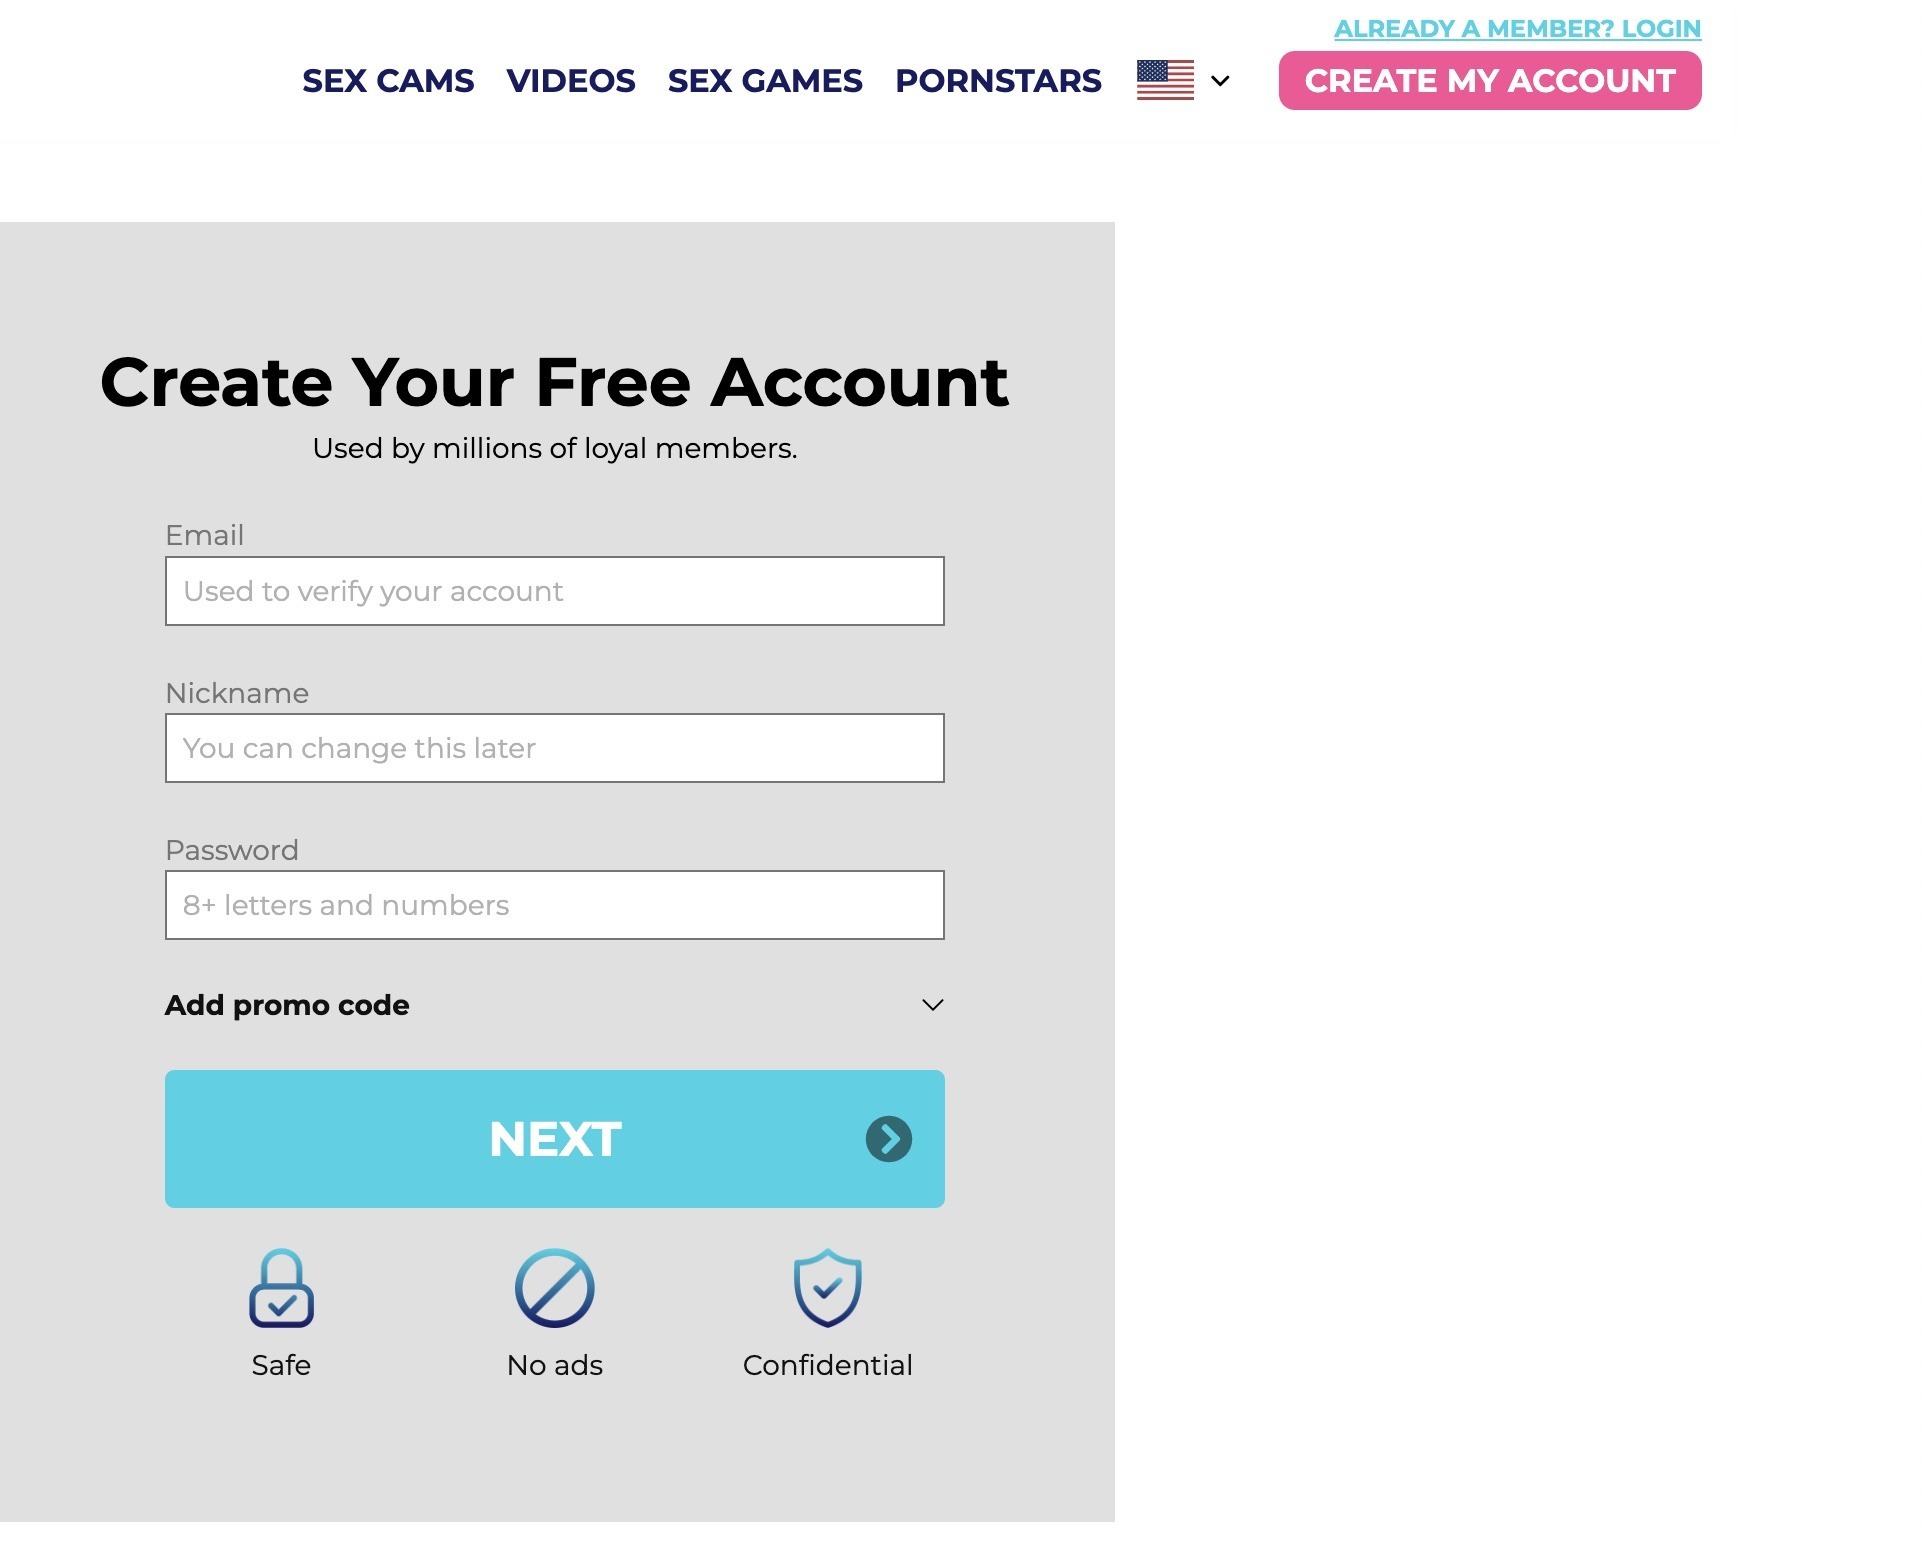The image size is (1926, 1542).
Task: Open the language dropdown selector
Action: [1183, 80]
